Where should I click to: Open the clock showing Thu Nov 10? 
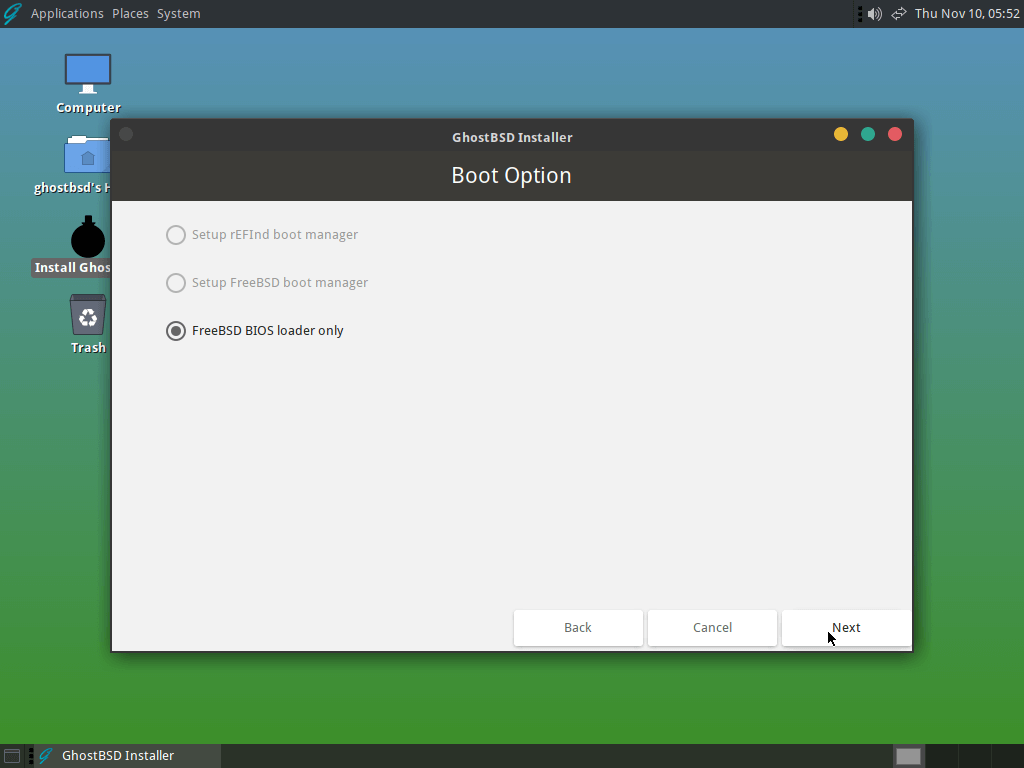[x=967, y=14]
